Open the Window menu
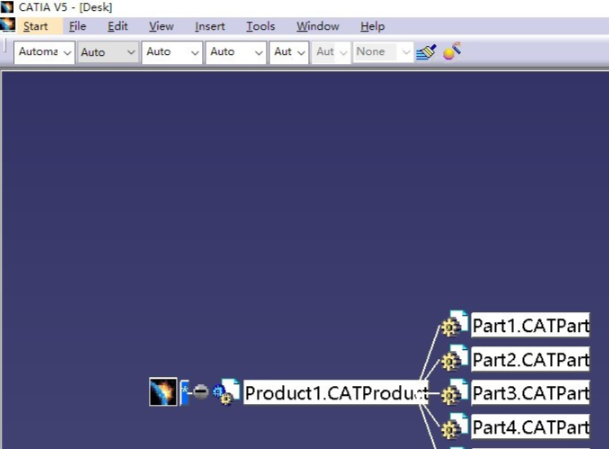 click(318, 26)
